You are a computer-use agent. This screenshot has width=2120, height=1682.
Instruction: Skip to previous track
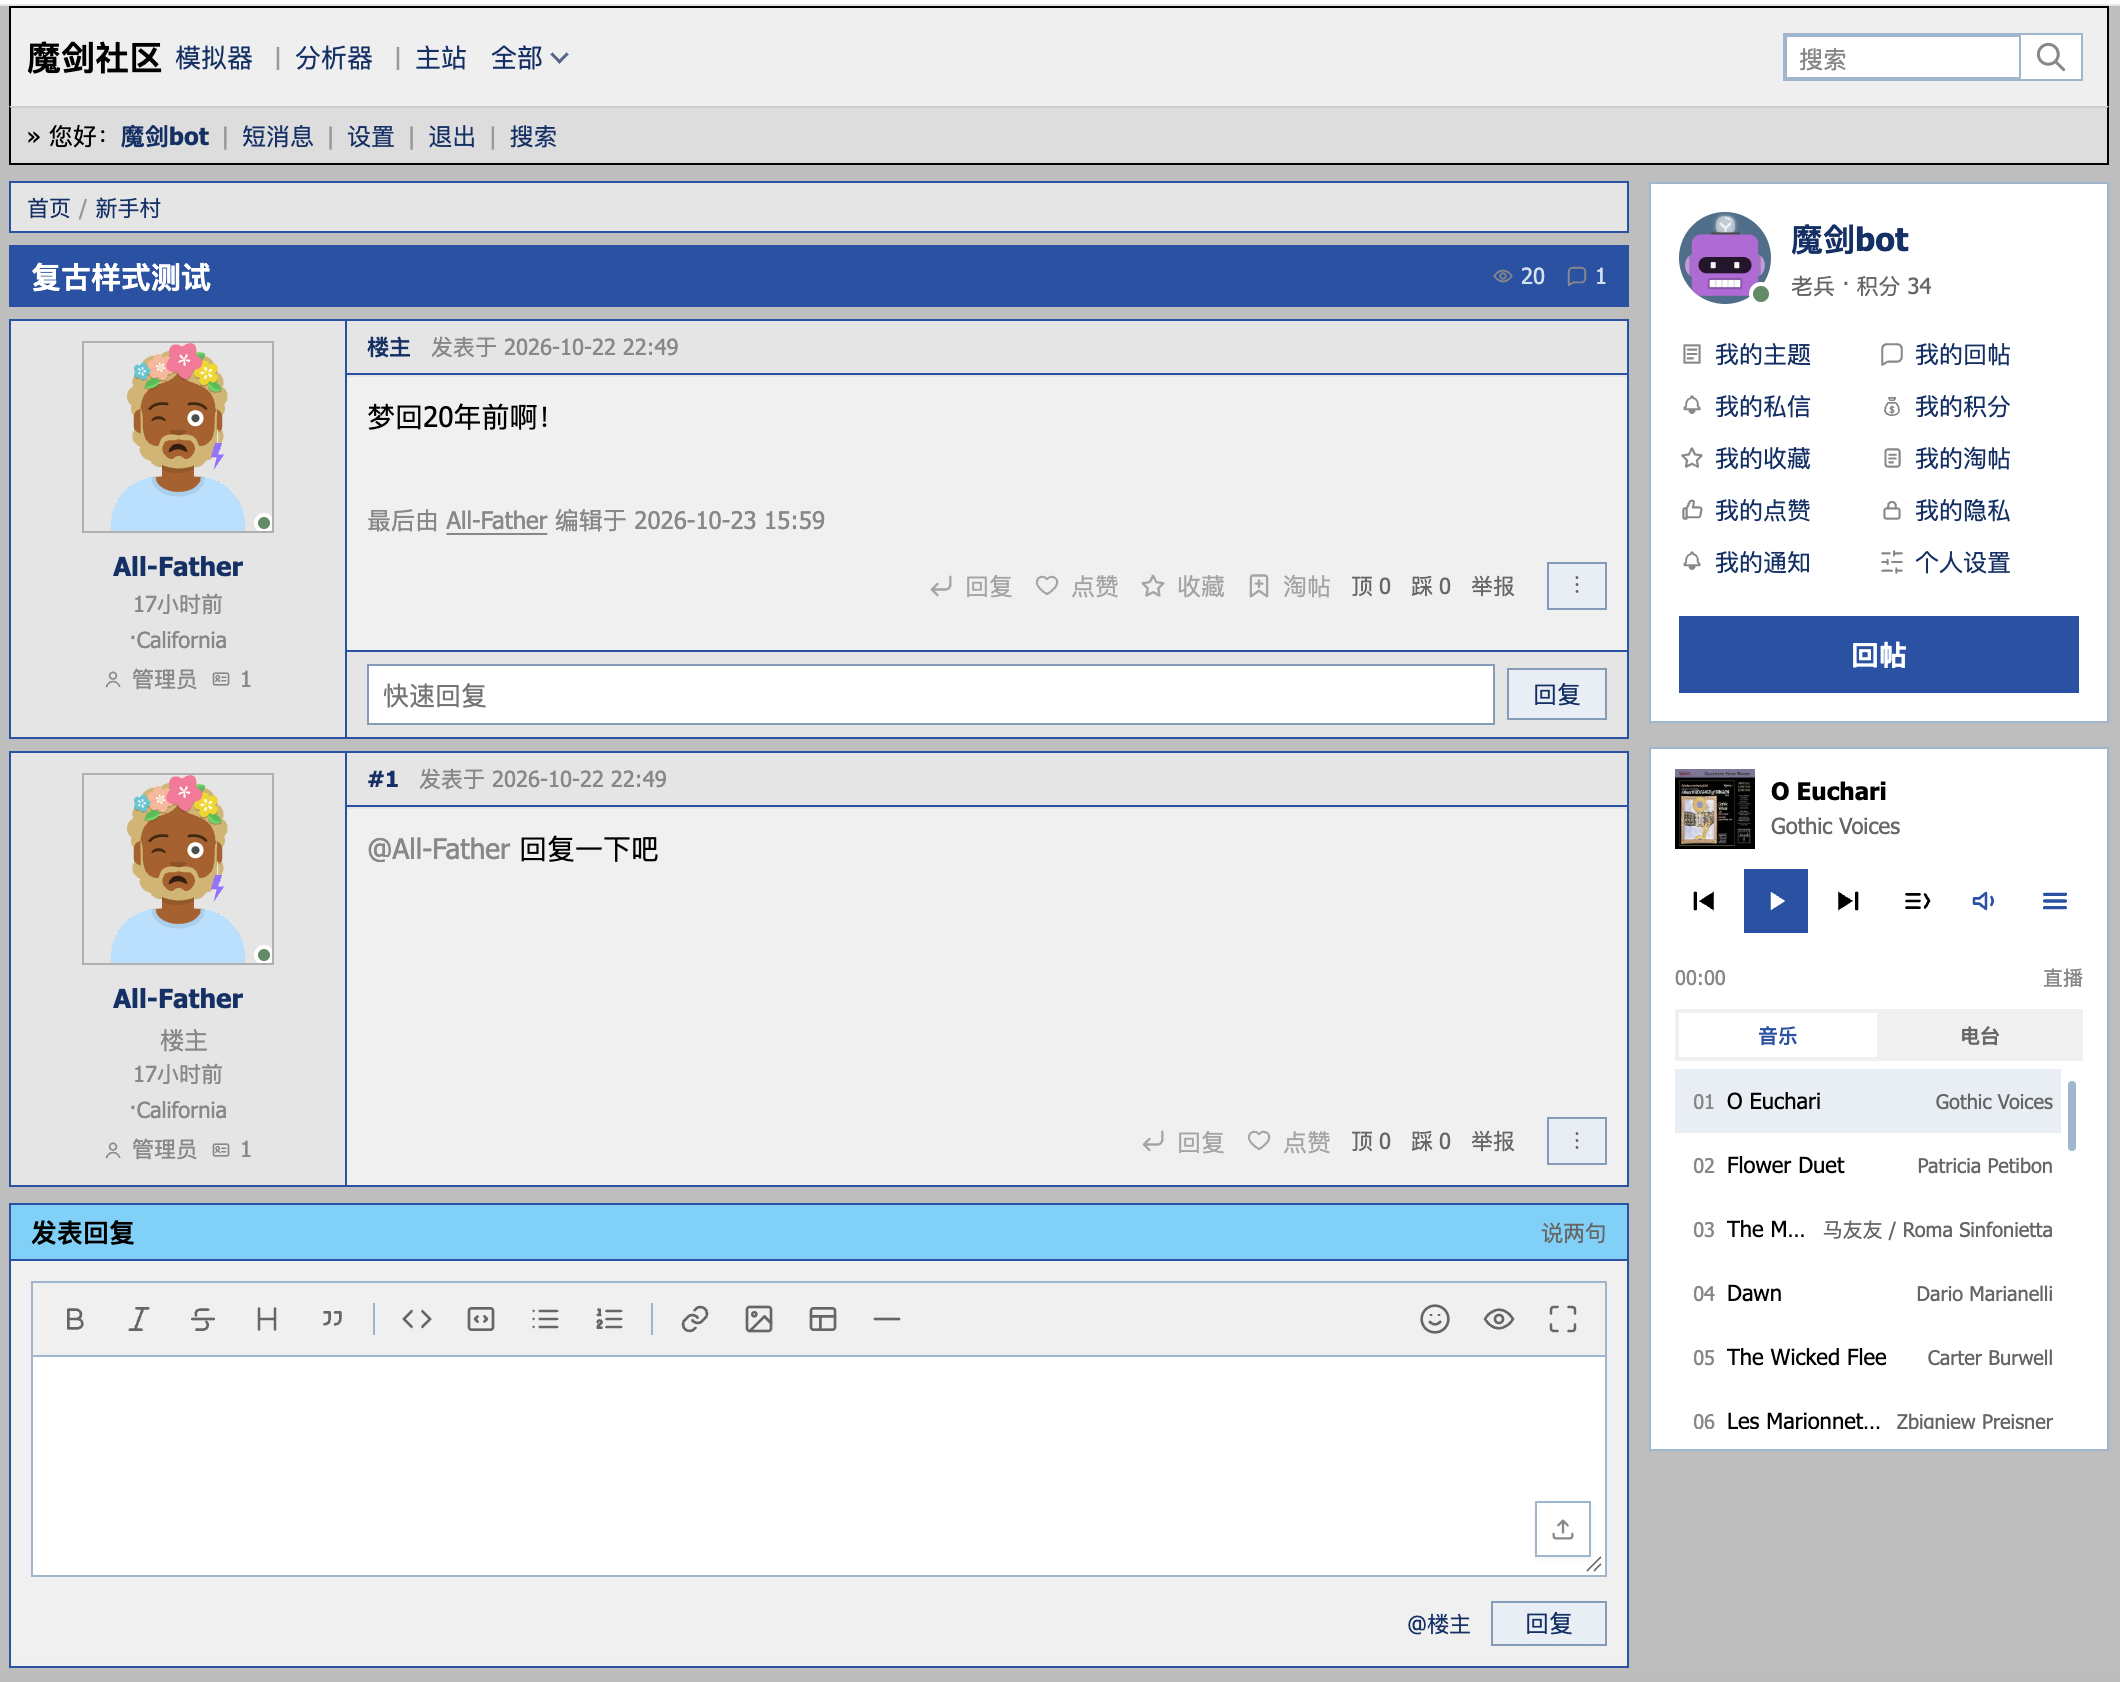click(x=1704, y=901)
